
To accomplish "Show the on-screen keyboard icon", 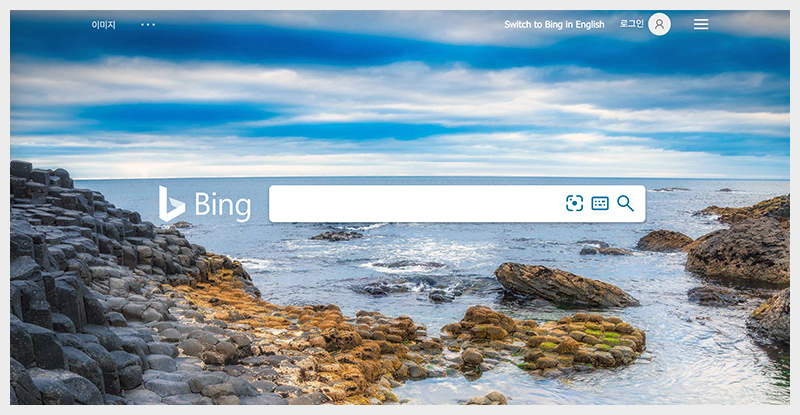I will tap(600, 204).
